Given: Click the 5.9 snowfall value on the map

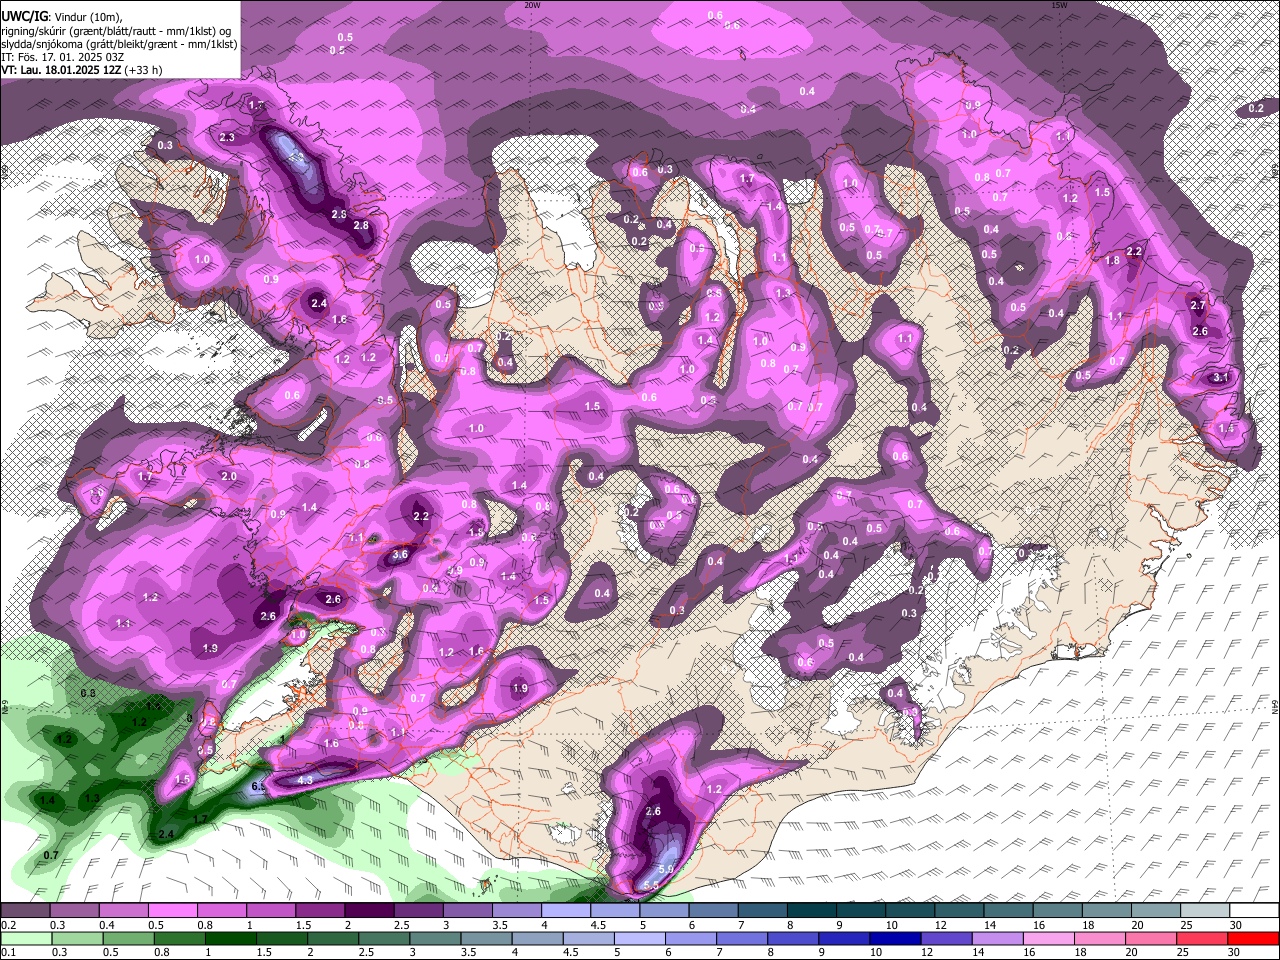Looking at the screenshot, I should click(665, 870).
